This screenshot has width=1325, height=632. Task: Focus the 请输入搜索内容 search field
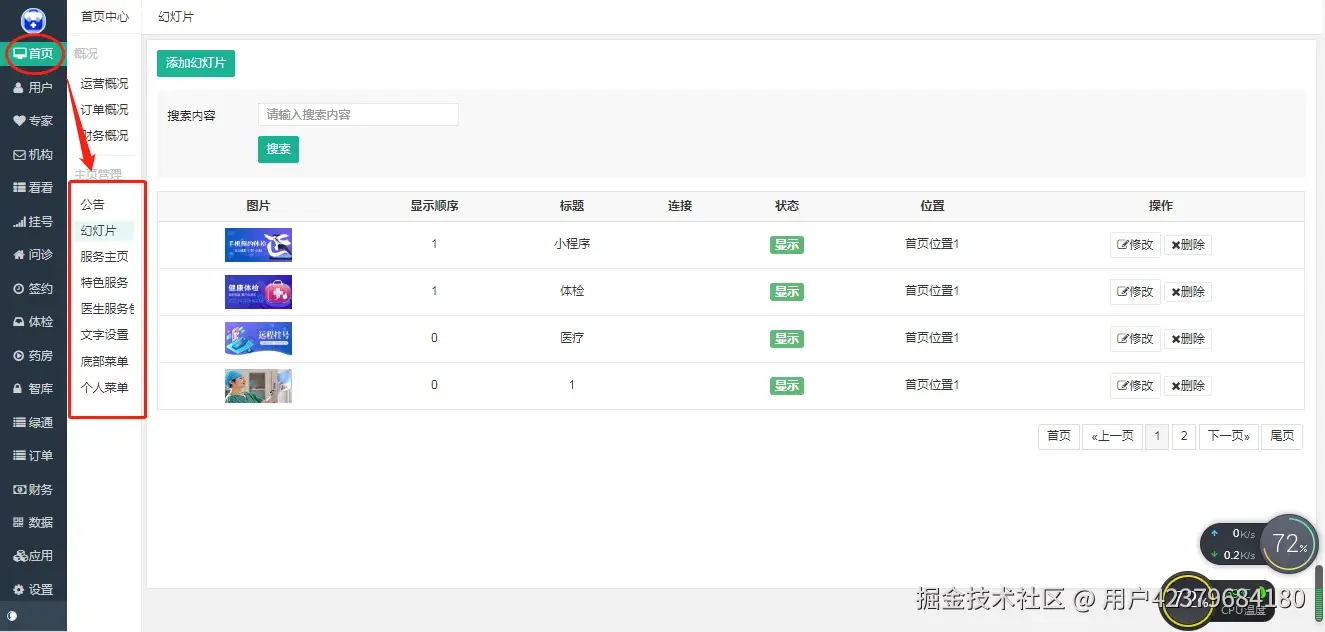pos(358,115)
